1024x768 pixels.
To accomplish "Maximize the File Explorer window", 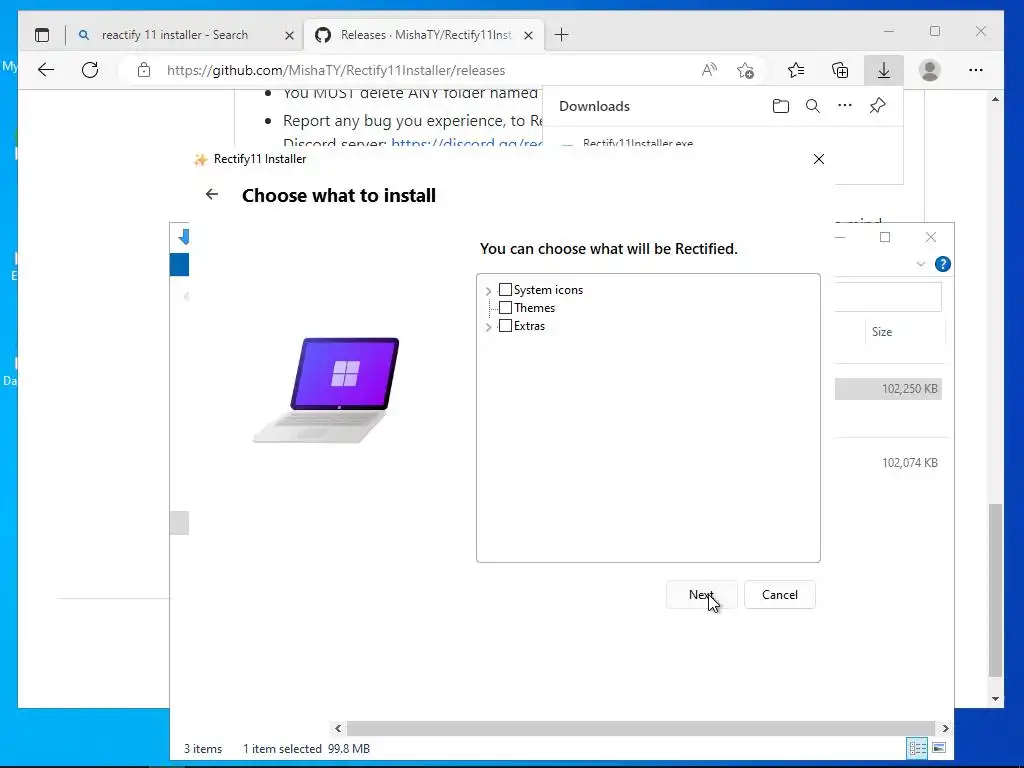I will click(x=885, y=237).
